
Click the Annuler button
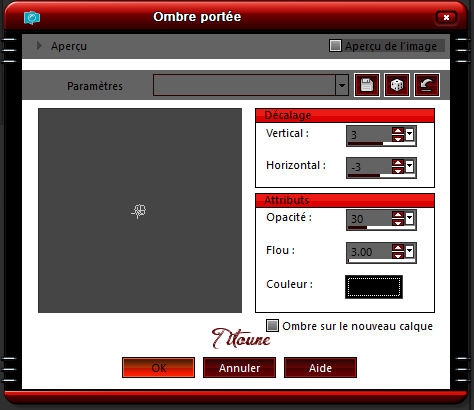pos(239,368)
